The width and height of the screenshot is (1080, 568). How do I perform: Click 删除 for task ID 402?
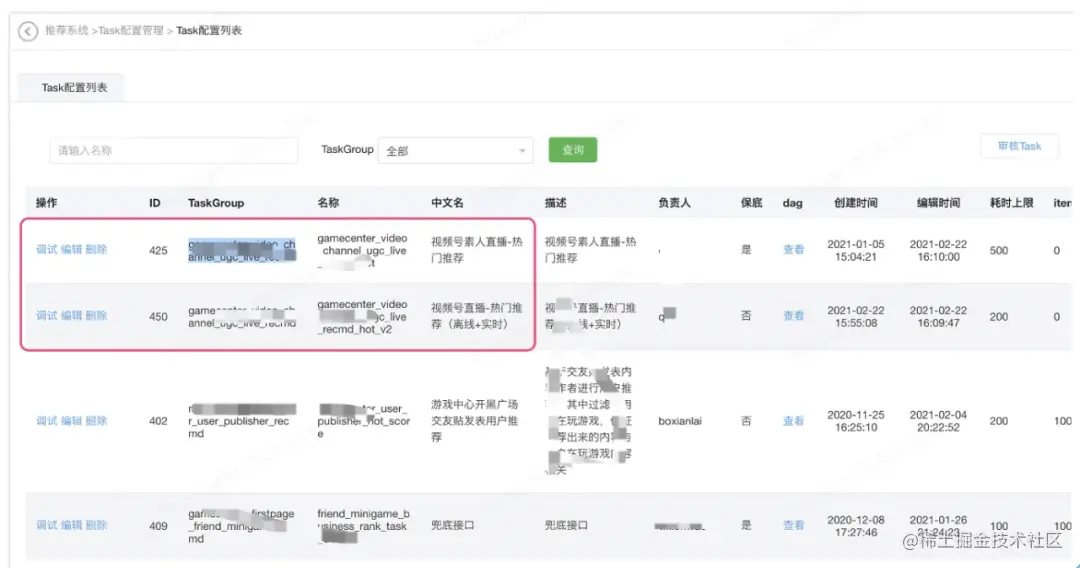click(x=96, y=421)
